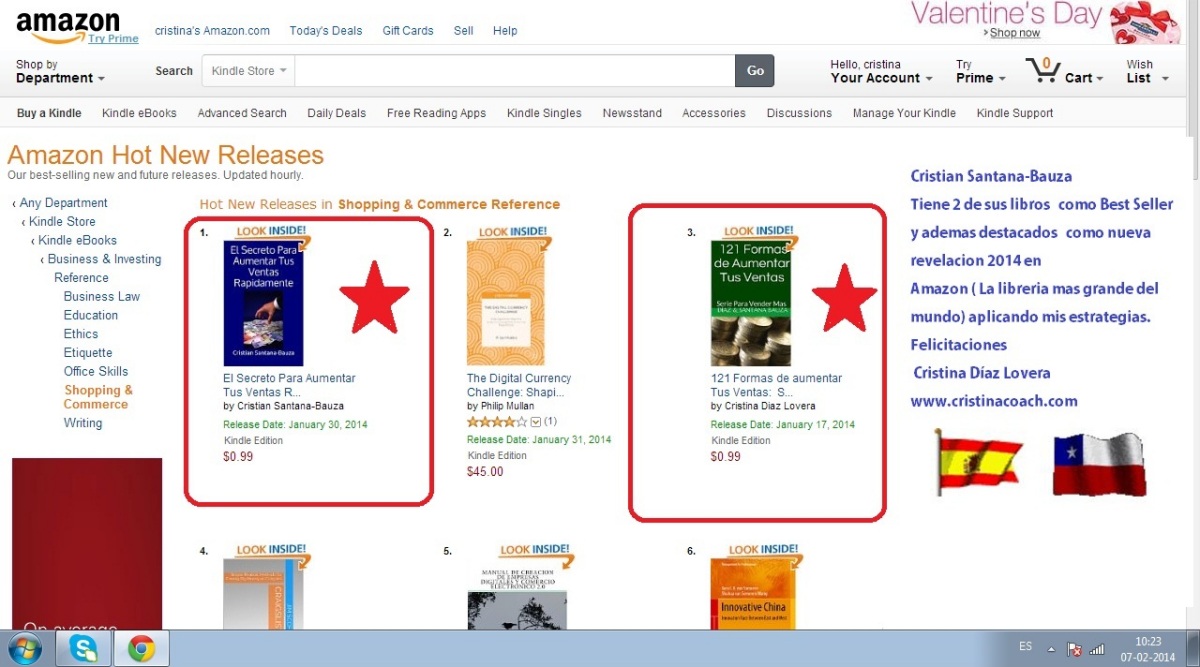Open the Your Account dropdown
The height and width of the screenshot is (667, 1200).
(x=881, y=72)
